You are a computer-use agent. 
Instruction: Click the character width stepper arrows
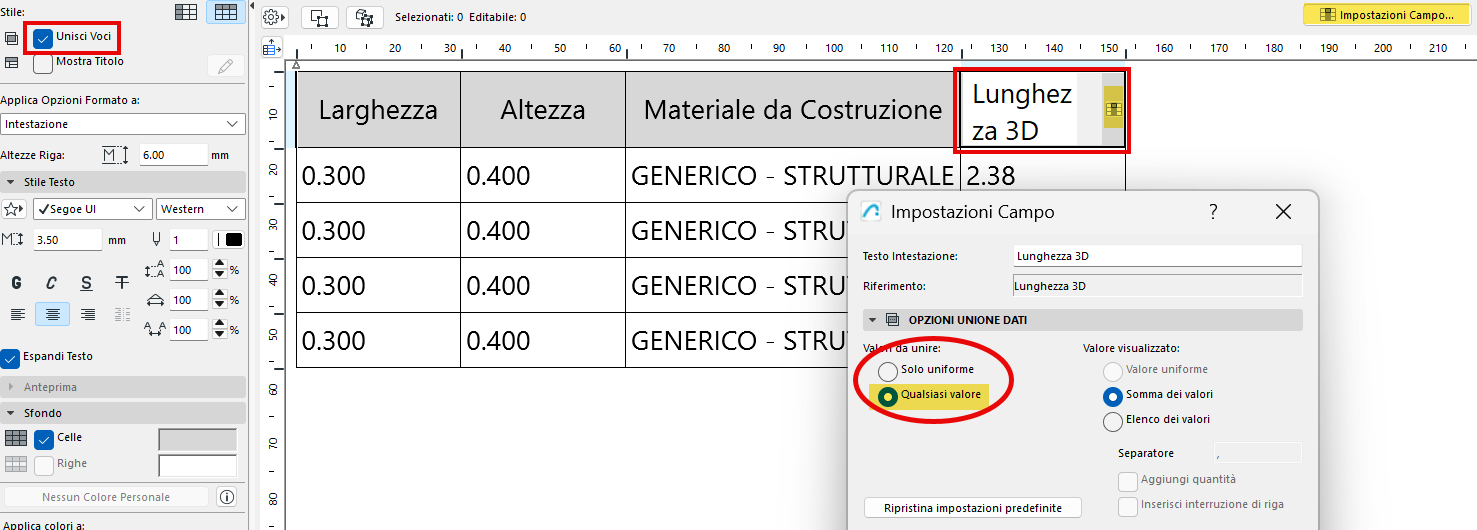(220, 300)
